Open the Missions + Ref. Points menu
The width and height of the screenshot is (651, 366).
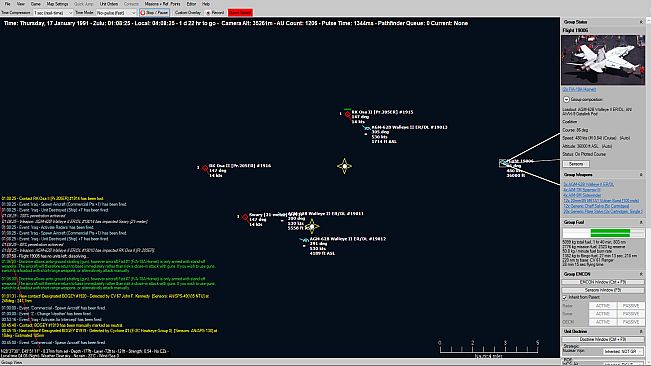tap(162, 4)
